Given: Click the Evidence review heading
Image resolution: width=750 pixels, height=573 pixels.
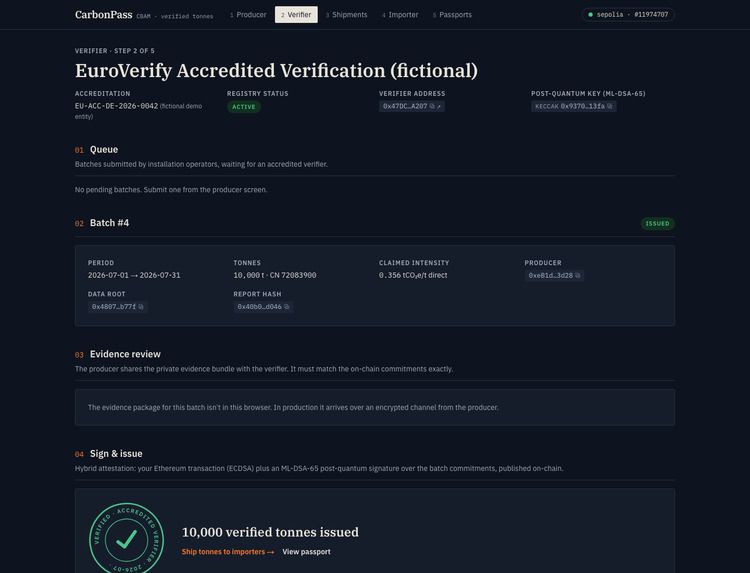Looking at the screenshot, I should pos(125,354).
